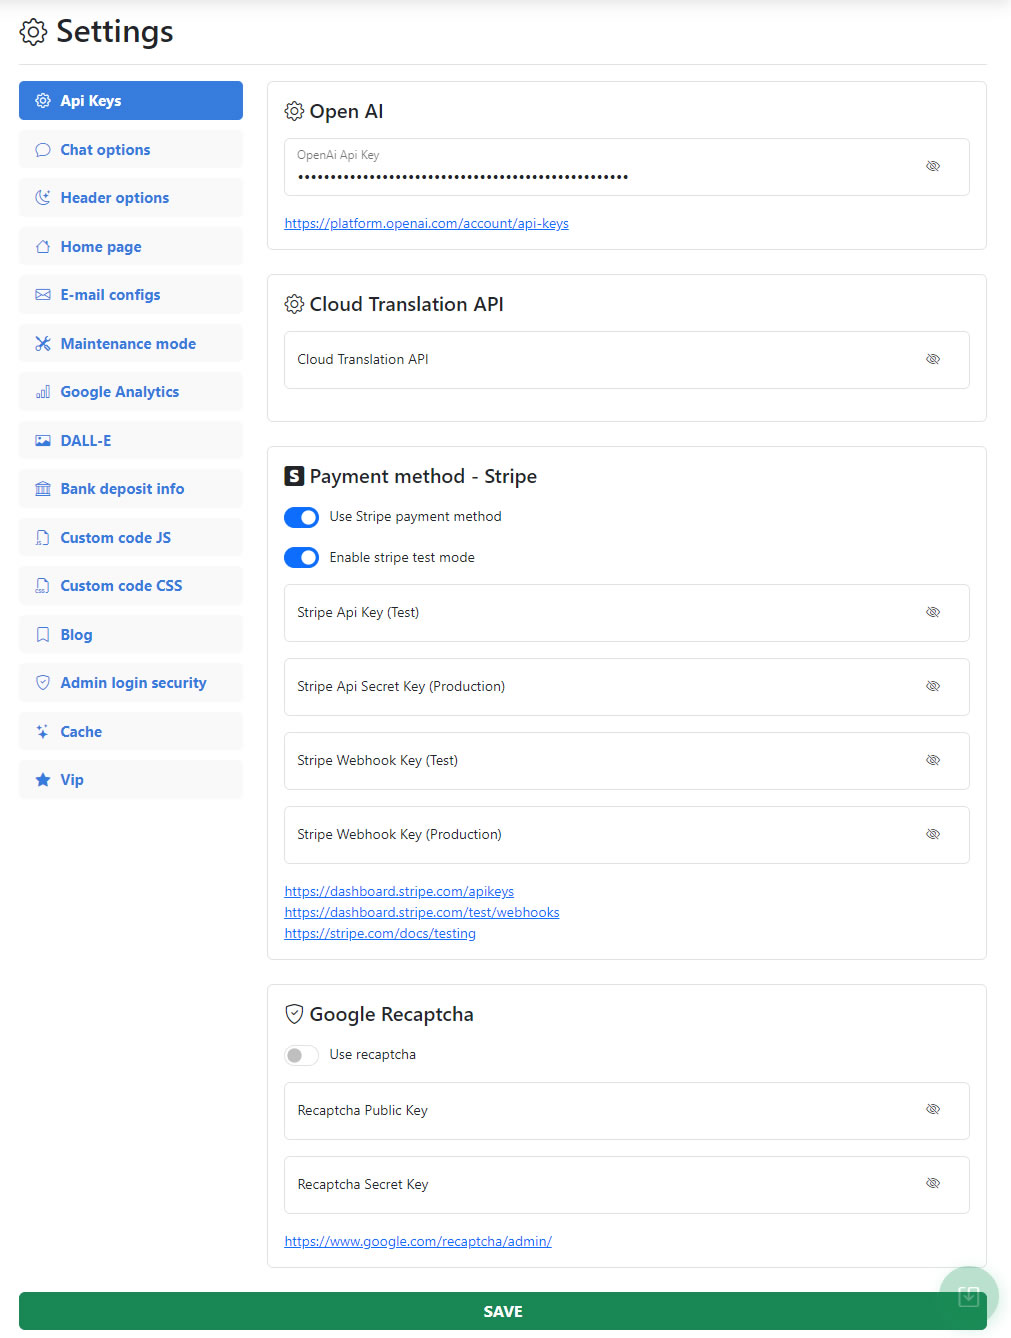
Task: Disable the Use Stripe payment method toggle
Action: tap(301, 517)
